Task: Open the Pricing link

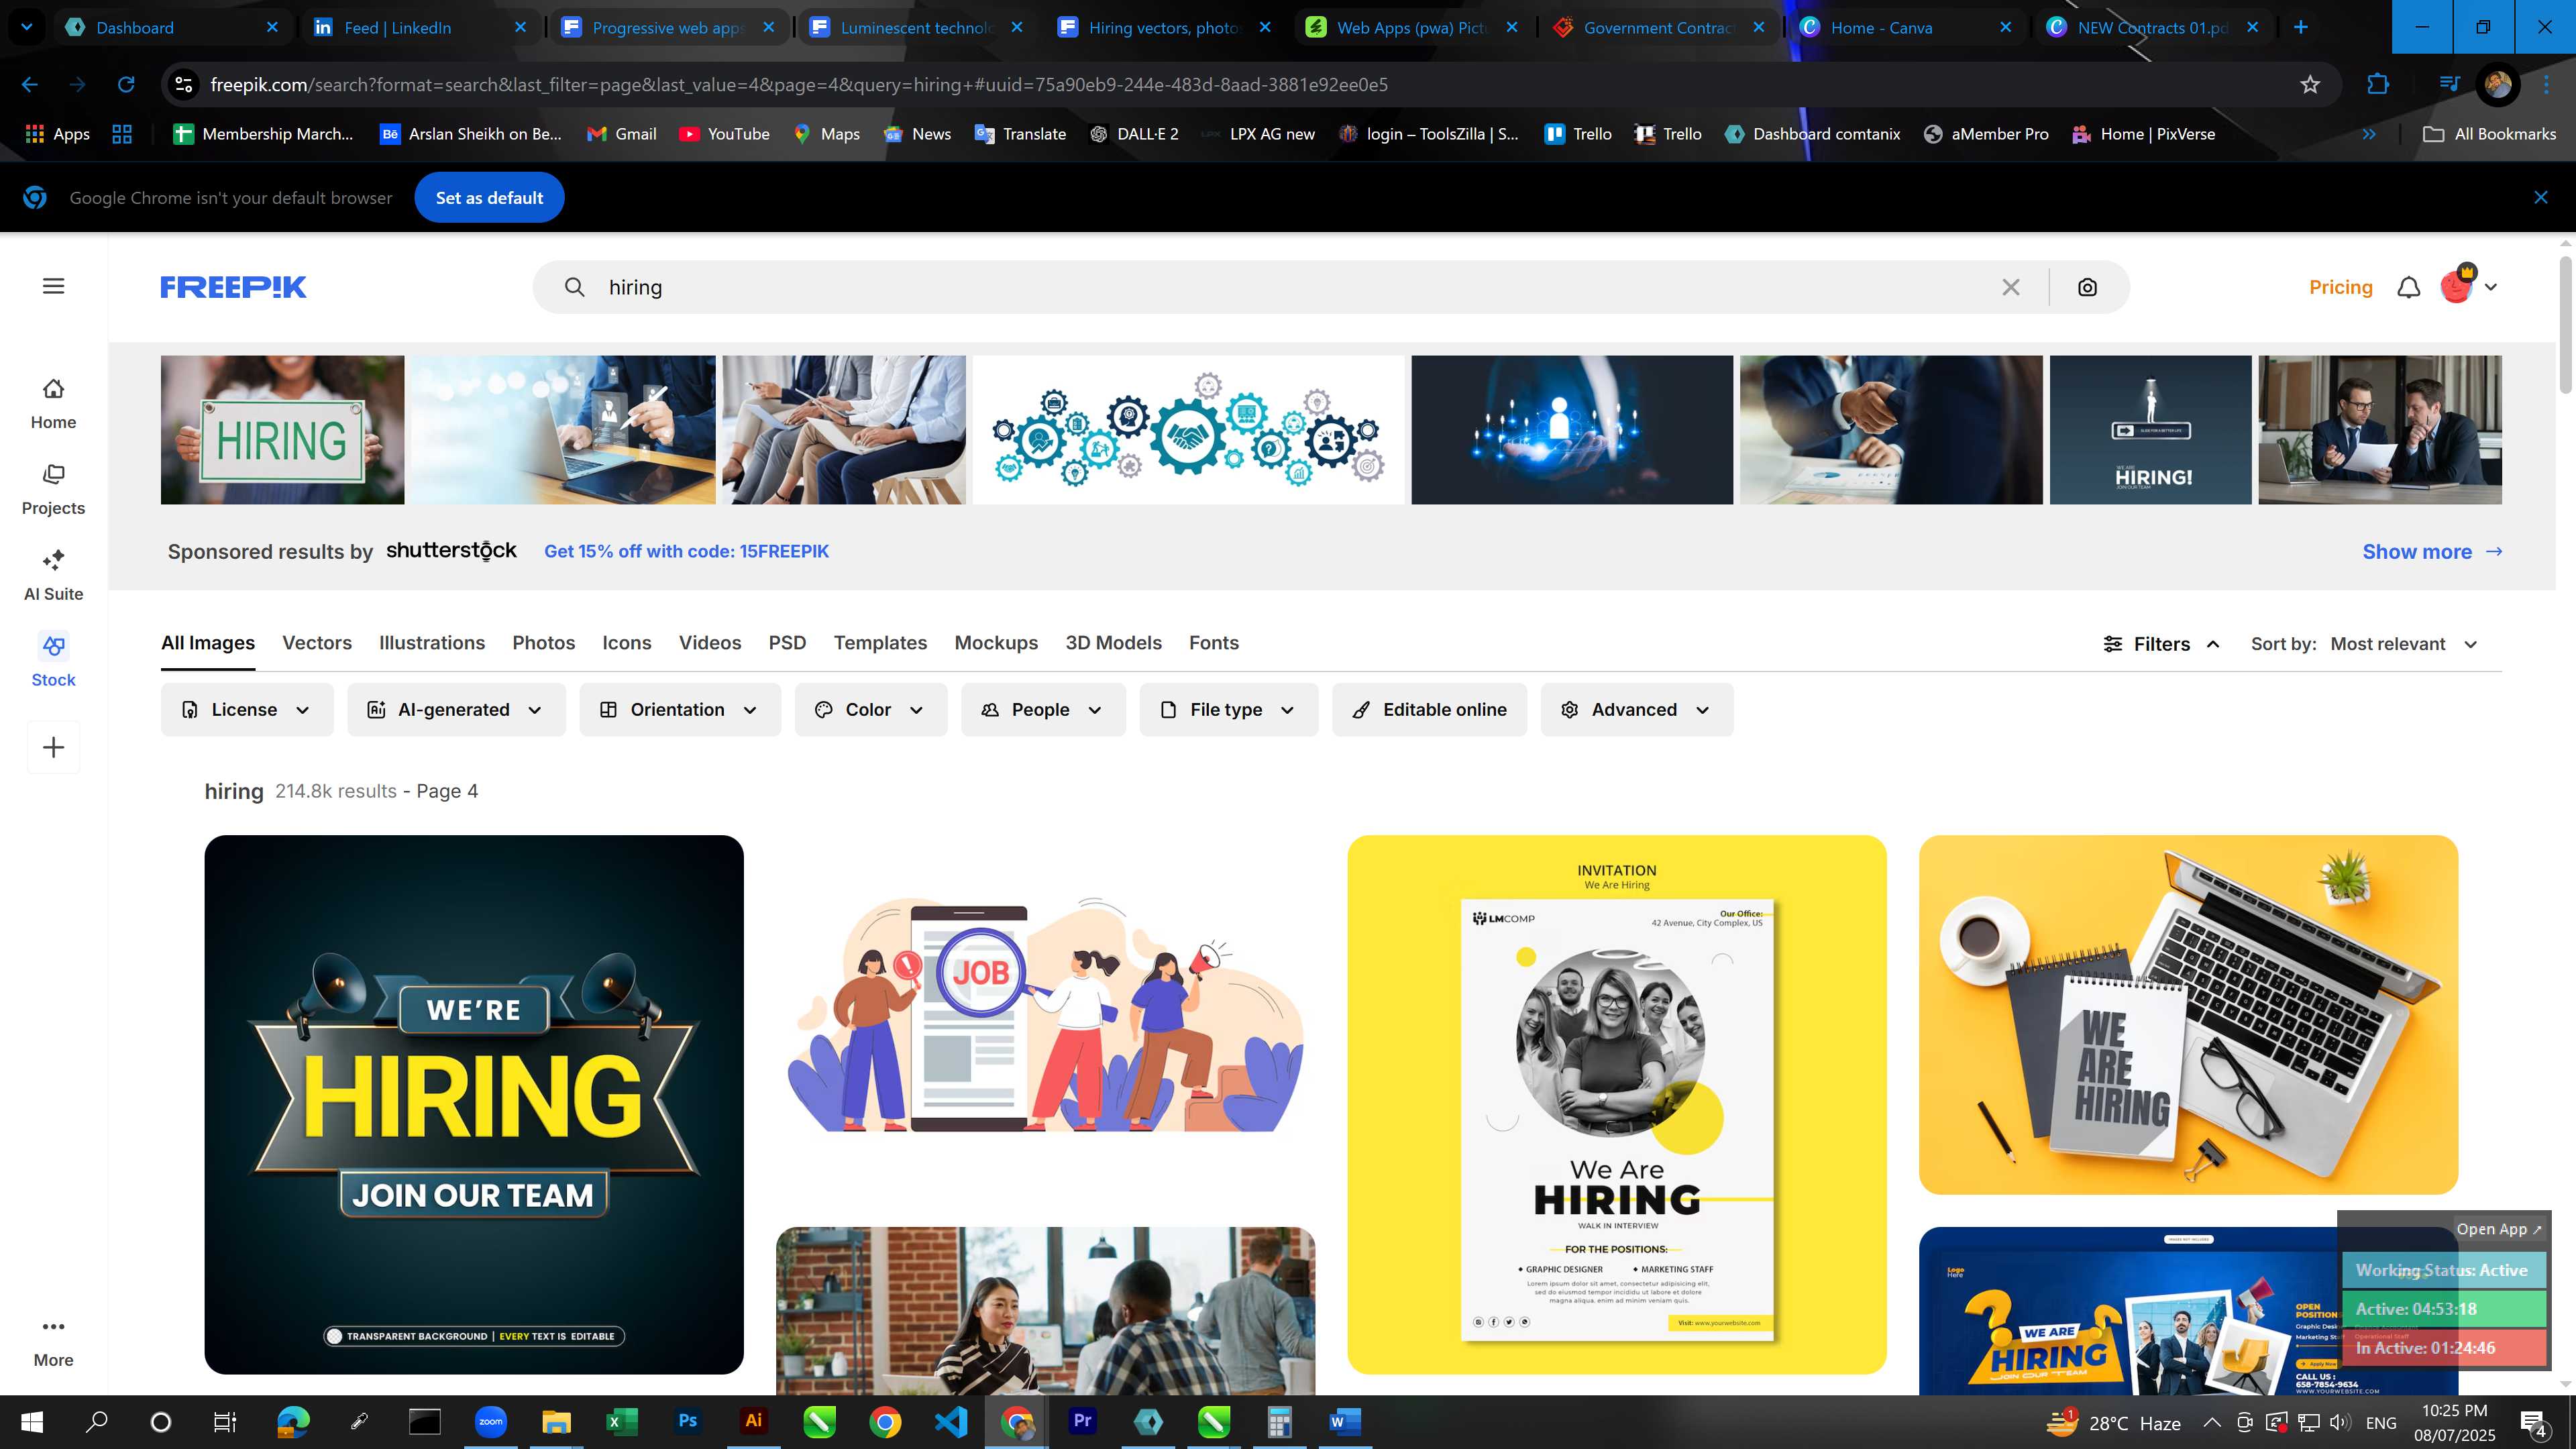Action: pos(2340,287)
